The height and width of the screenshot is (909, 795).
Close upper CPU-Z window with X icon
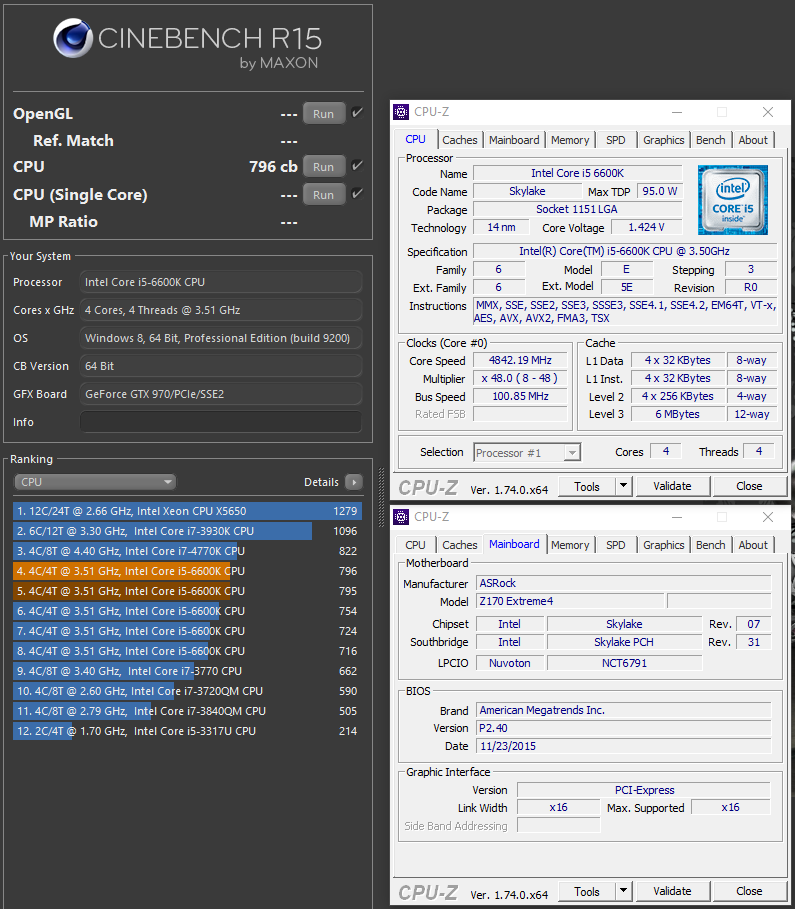(x=768, y=112)
